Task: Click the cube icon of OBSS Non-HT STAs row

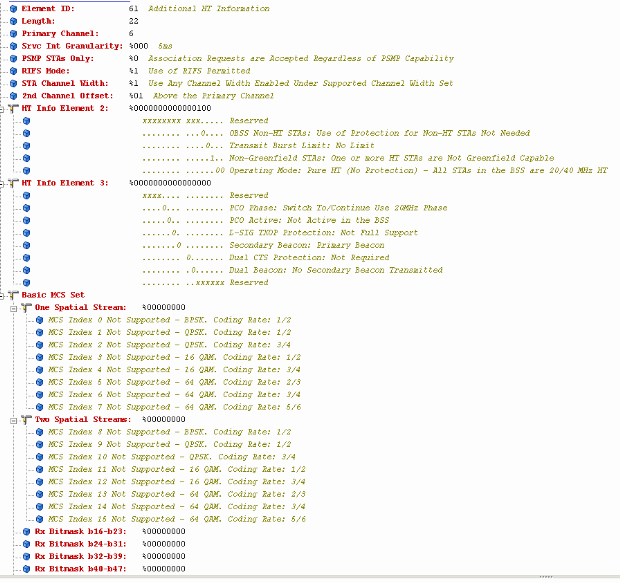Action: [26, 133]
